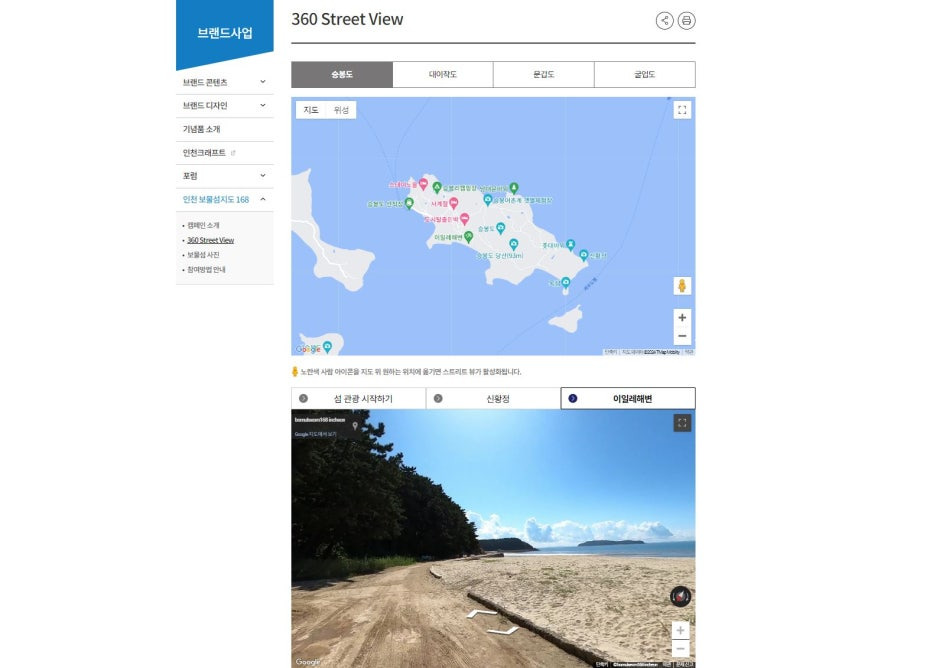Switch map to 지도 map view
The image size is (936, 668).
pos(311,110)
